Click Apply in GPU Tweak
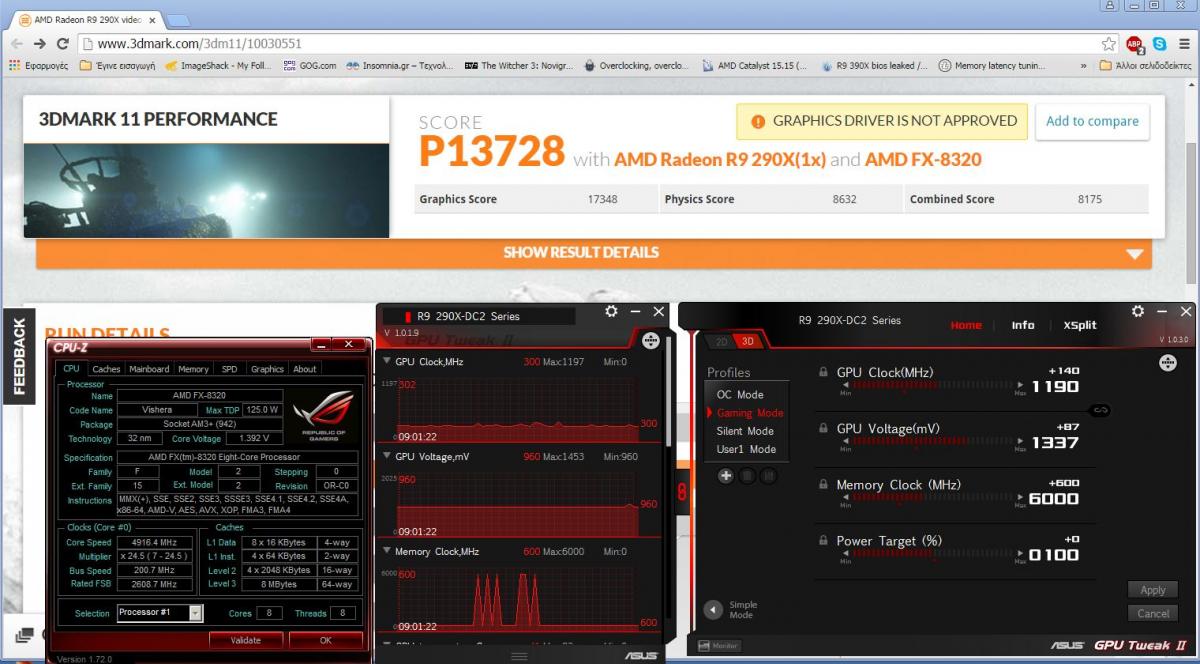This screenshot has height=664, width=1200. [x=1153, y=590]
